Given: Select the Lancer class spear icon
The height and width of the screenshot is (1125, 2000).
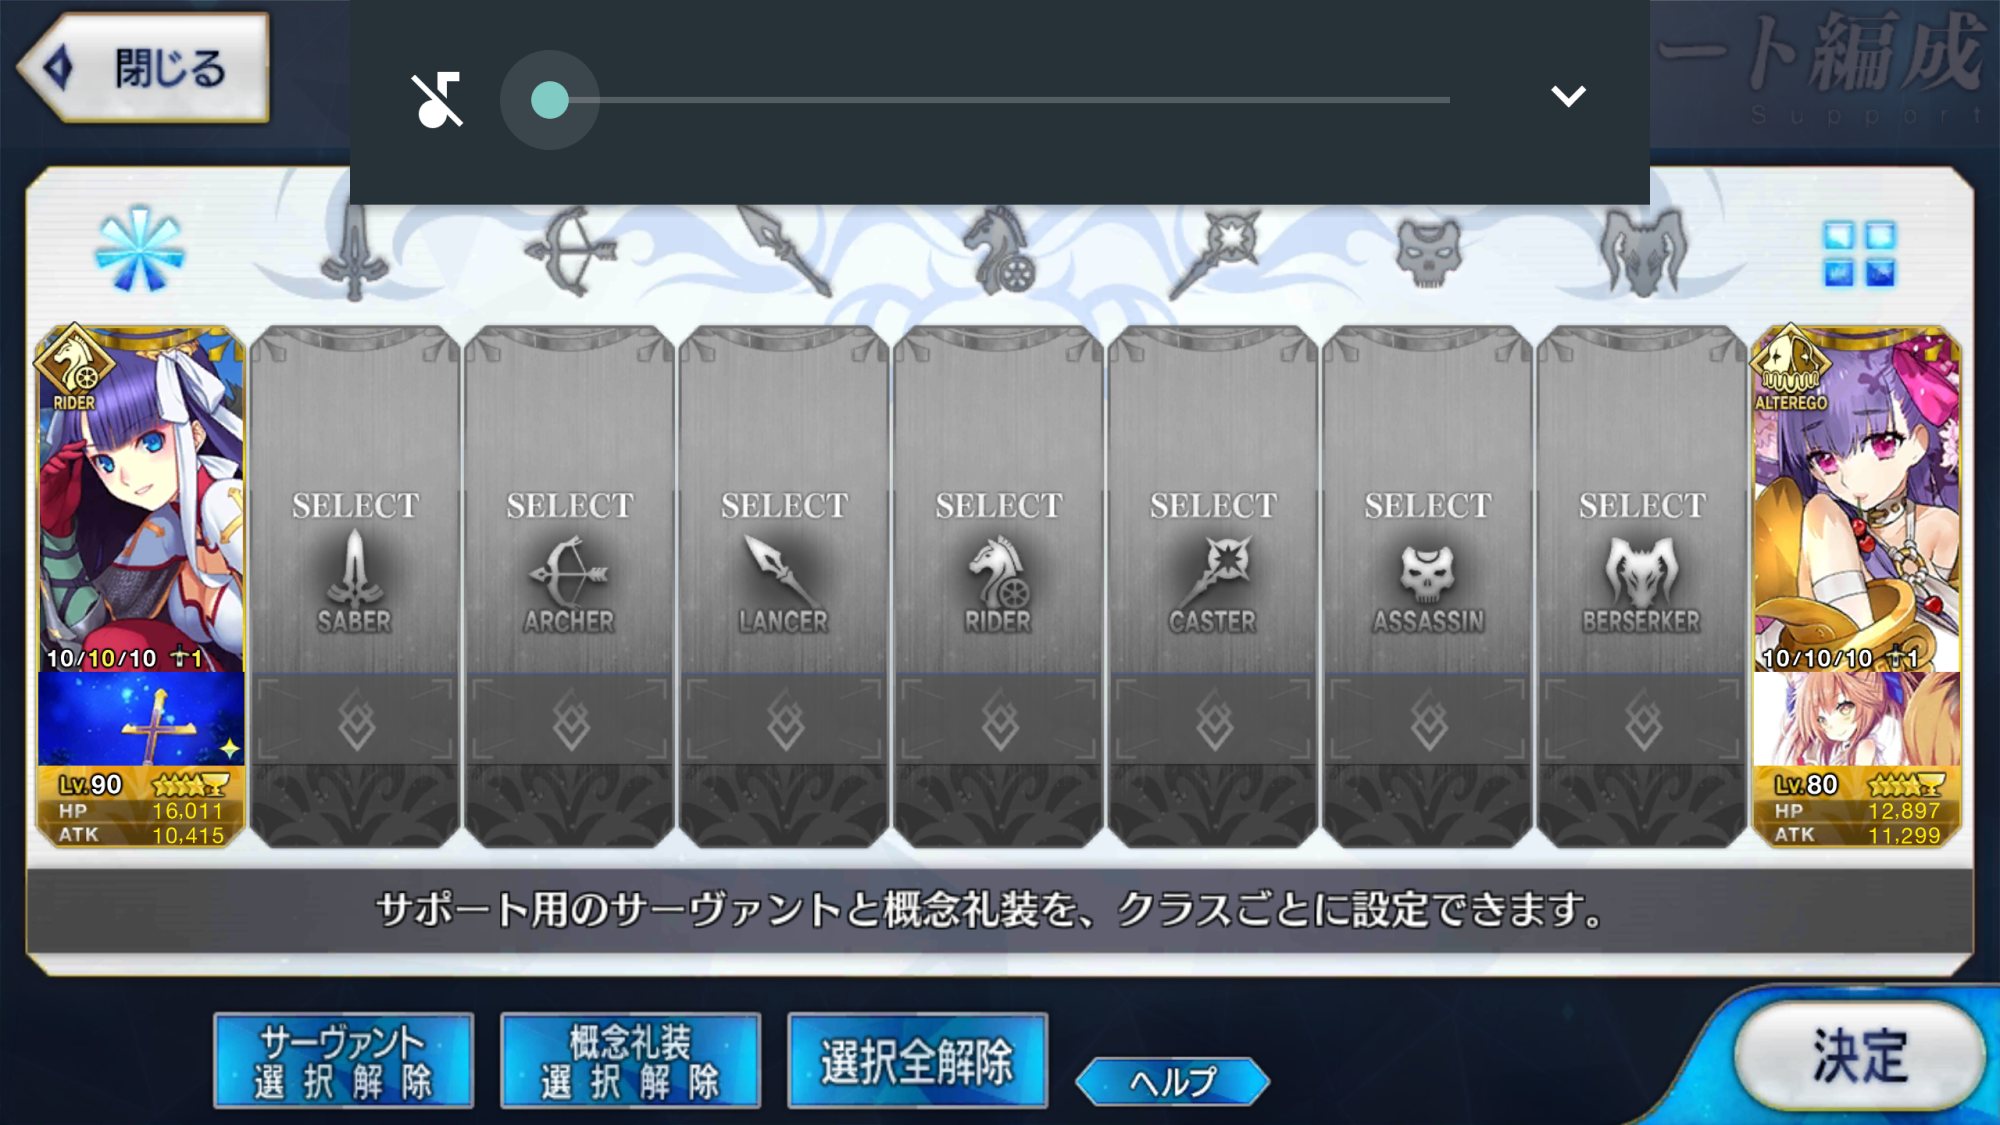Looking at the screenshot, I should coord(783,250).
